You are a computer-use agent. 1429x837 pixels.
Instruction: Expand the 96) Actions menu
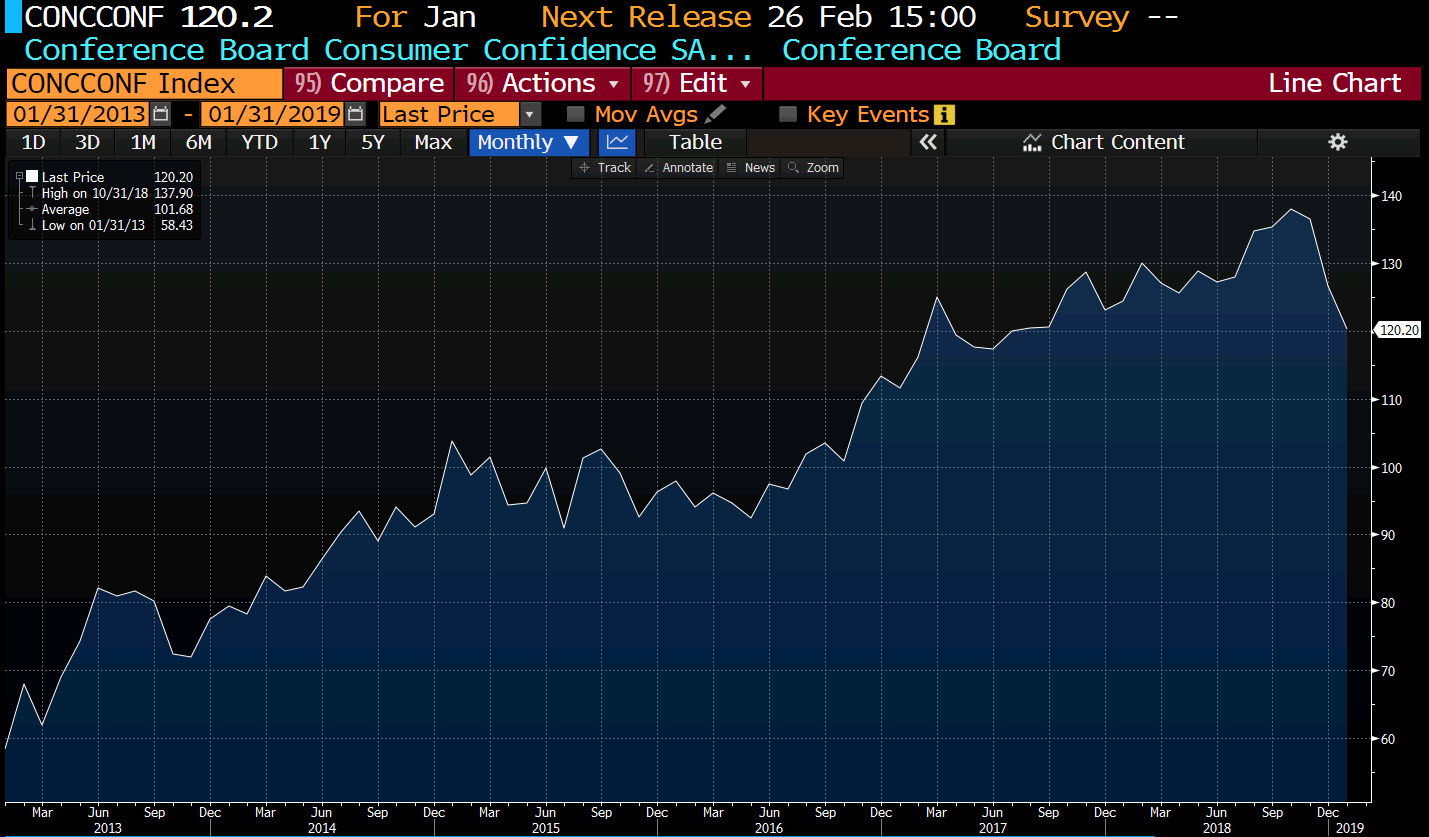click(x=543, y=83)
